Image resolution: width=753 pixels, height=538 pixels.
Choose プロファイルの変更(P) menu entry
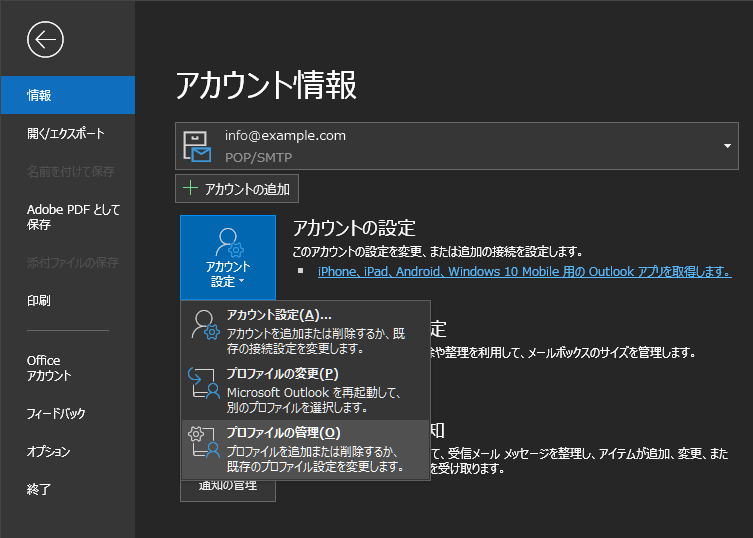click(x=282, y=373)
